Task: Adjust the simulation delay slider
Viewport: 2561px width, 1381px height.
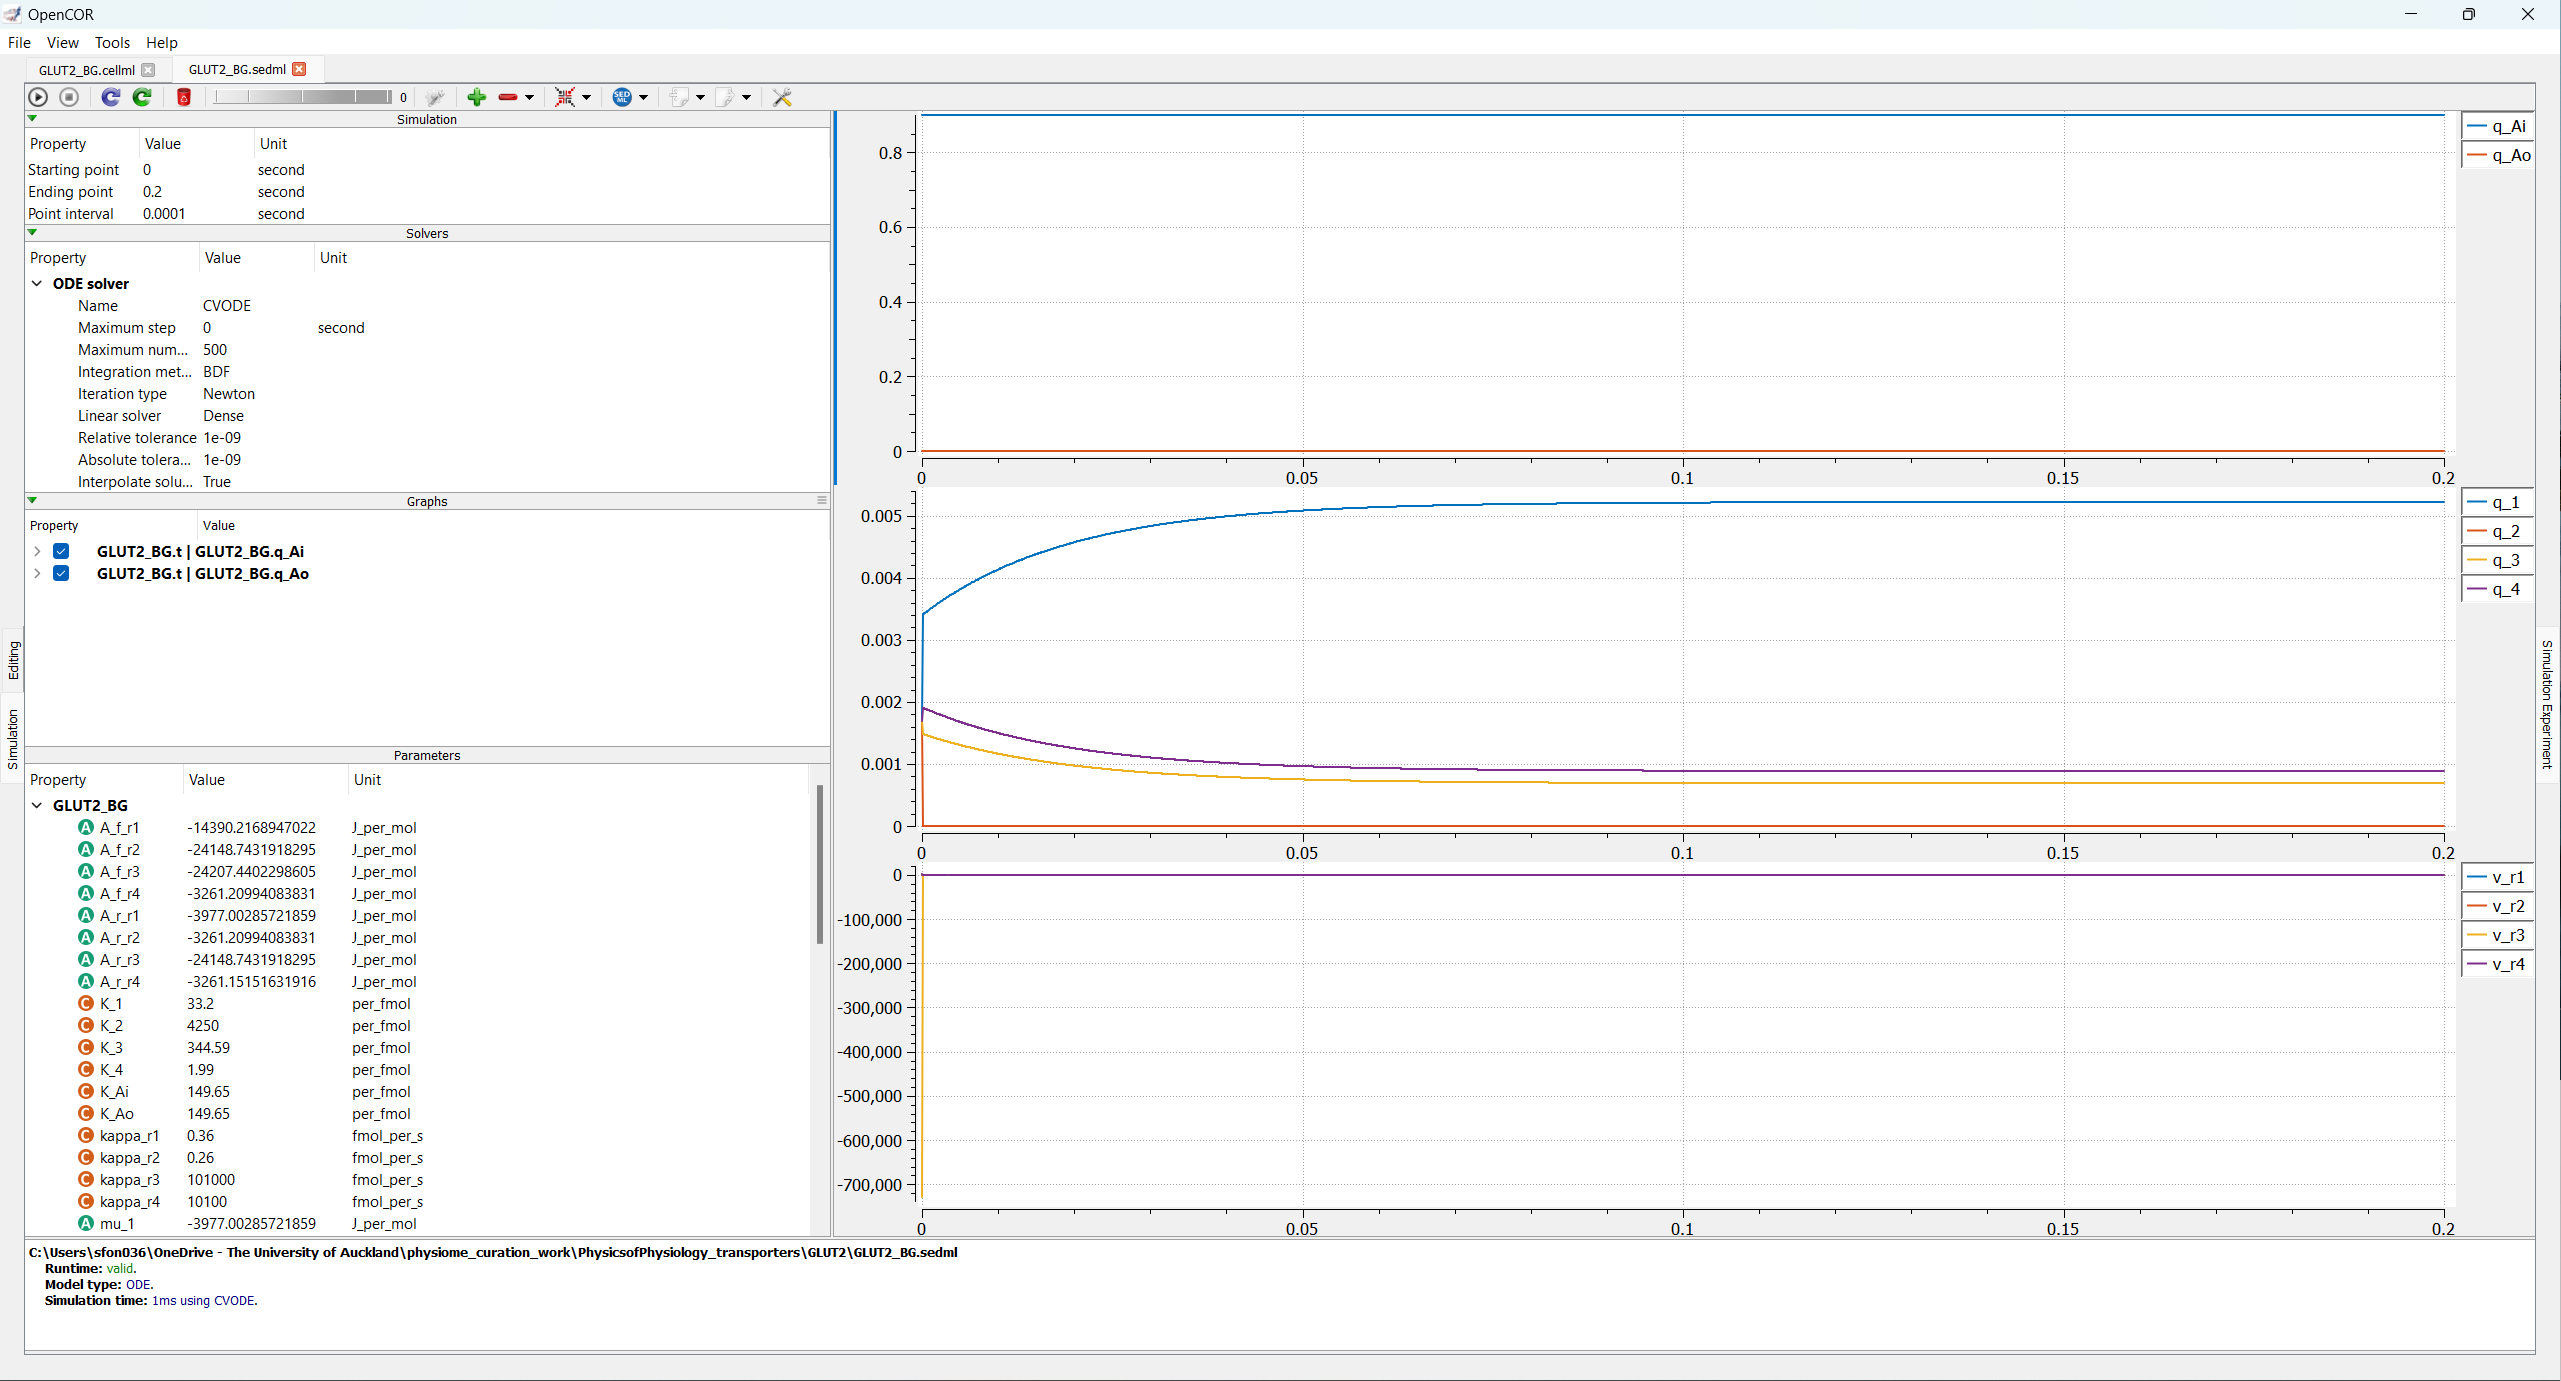Action: pyautogui.click(x=302, y=97)
